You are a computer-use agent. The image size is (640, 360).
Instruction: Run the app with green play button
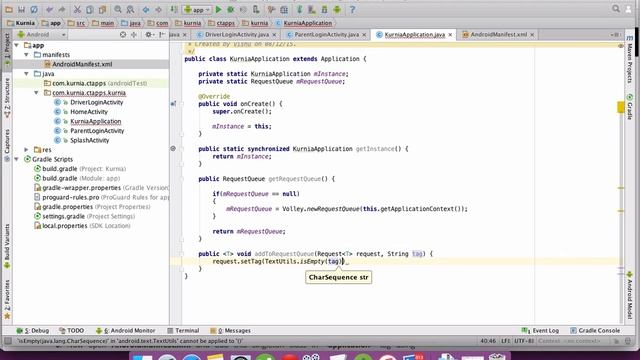tap(218, 9)
